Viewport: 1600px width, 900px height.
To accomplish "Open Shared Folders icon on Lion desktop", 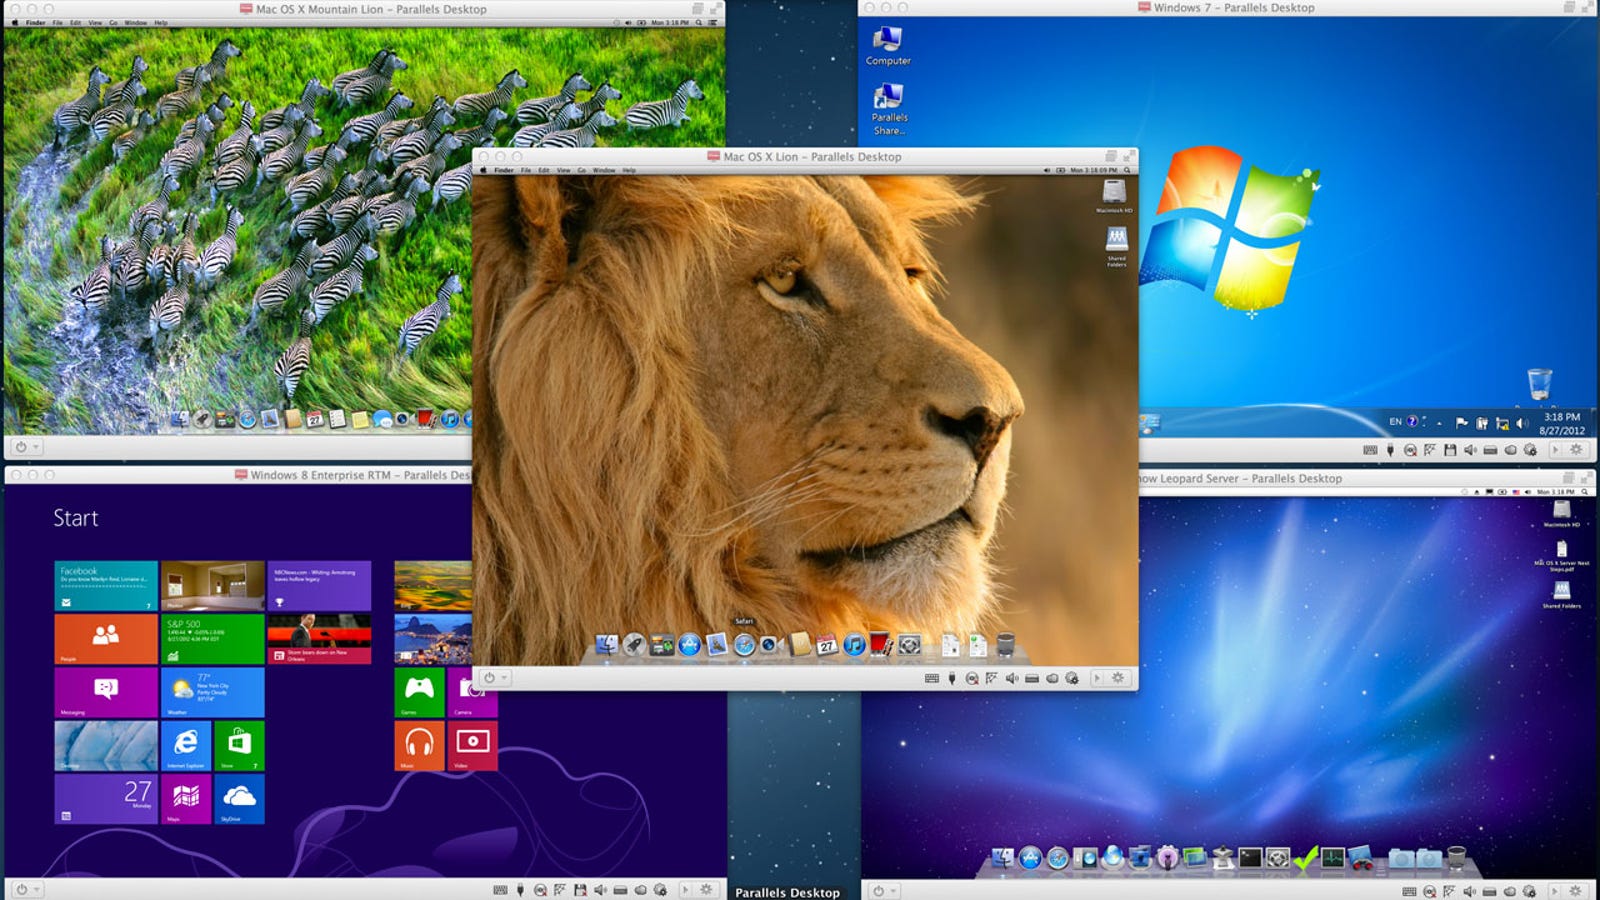I will pyautogui.click(x=1116, y=245).
